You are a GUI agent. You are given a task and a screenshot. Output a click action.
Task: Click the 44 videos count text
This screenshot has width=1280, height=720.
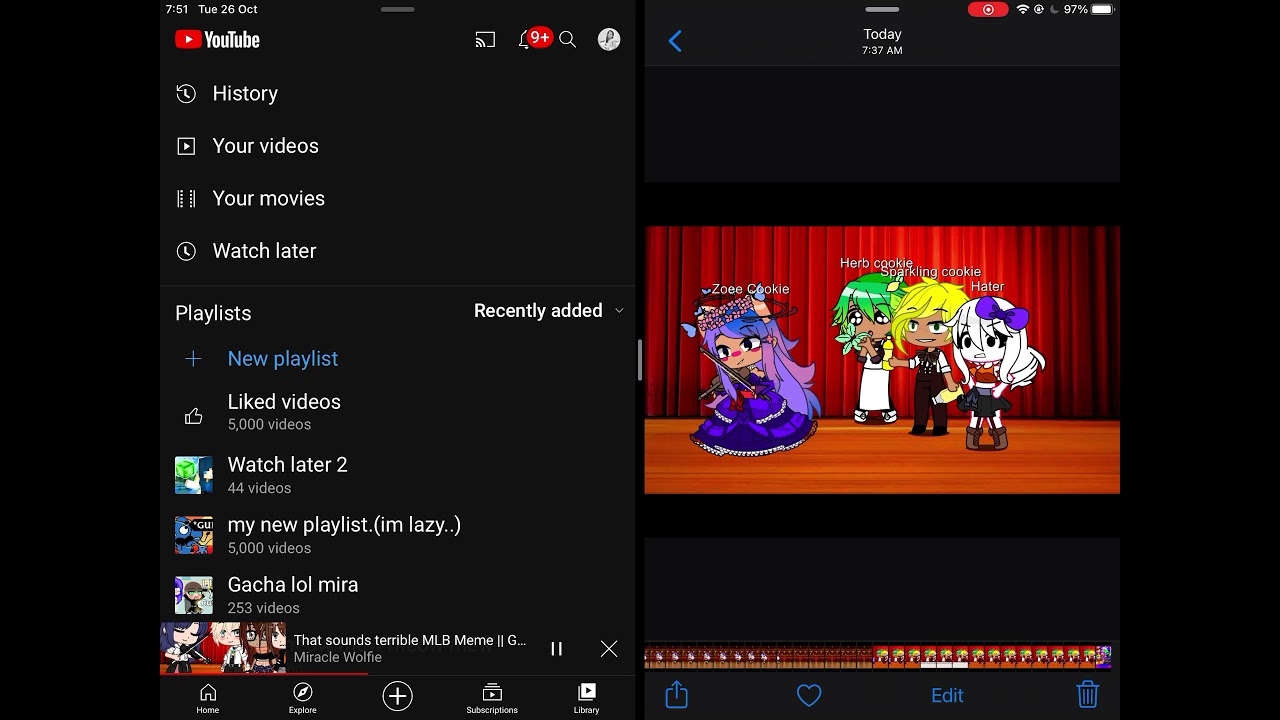(x=259, y=488)
